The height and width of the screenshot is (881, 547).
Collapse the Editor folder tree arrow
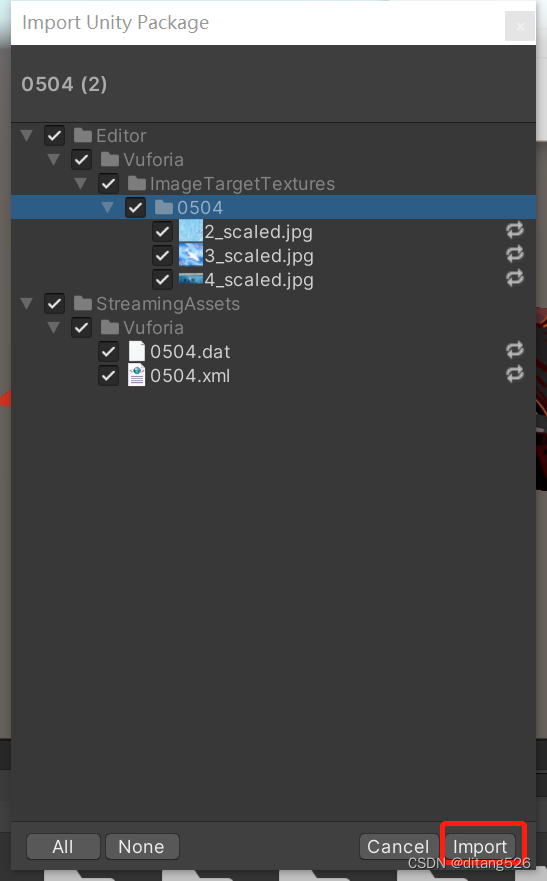(x=26, y=135)
